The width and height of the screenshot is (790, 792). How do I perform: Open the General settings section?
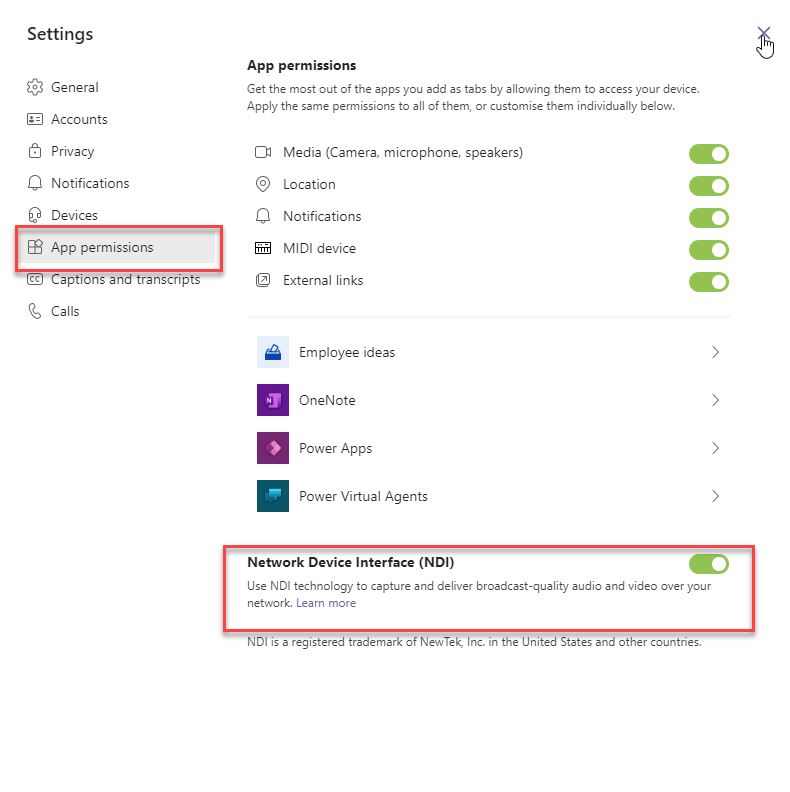coord(74,87)
